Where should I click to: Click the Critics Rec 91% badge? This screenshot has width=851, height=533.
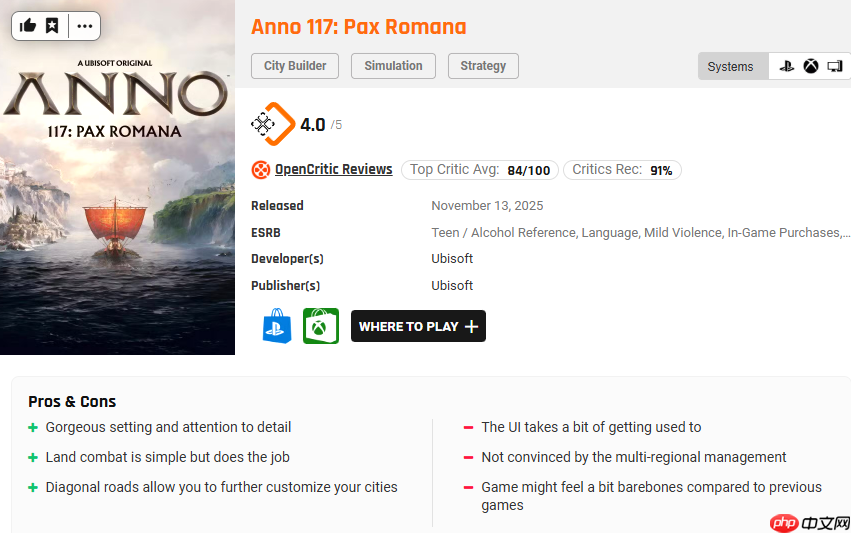[622, 170]
